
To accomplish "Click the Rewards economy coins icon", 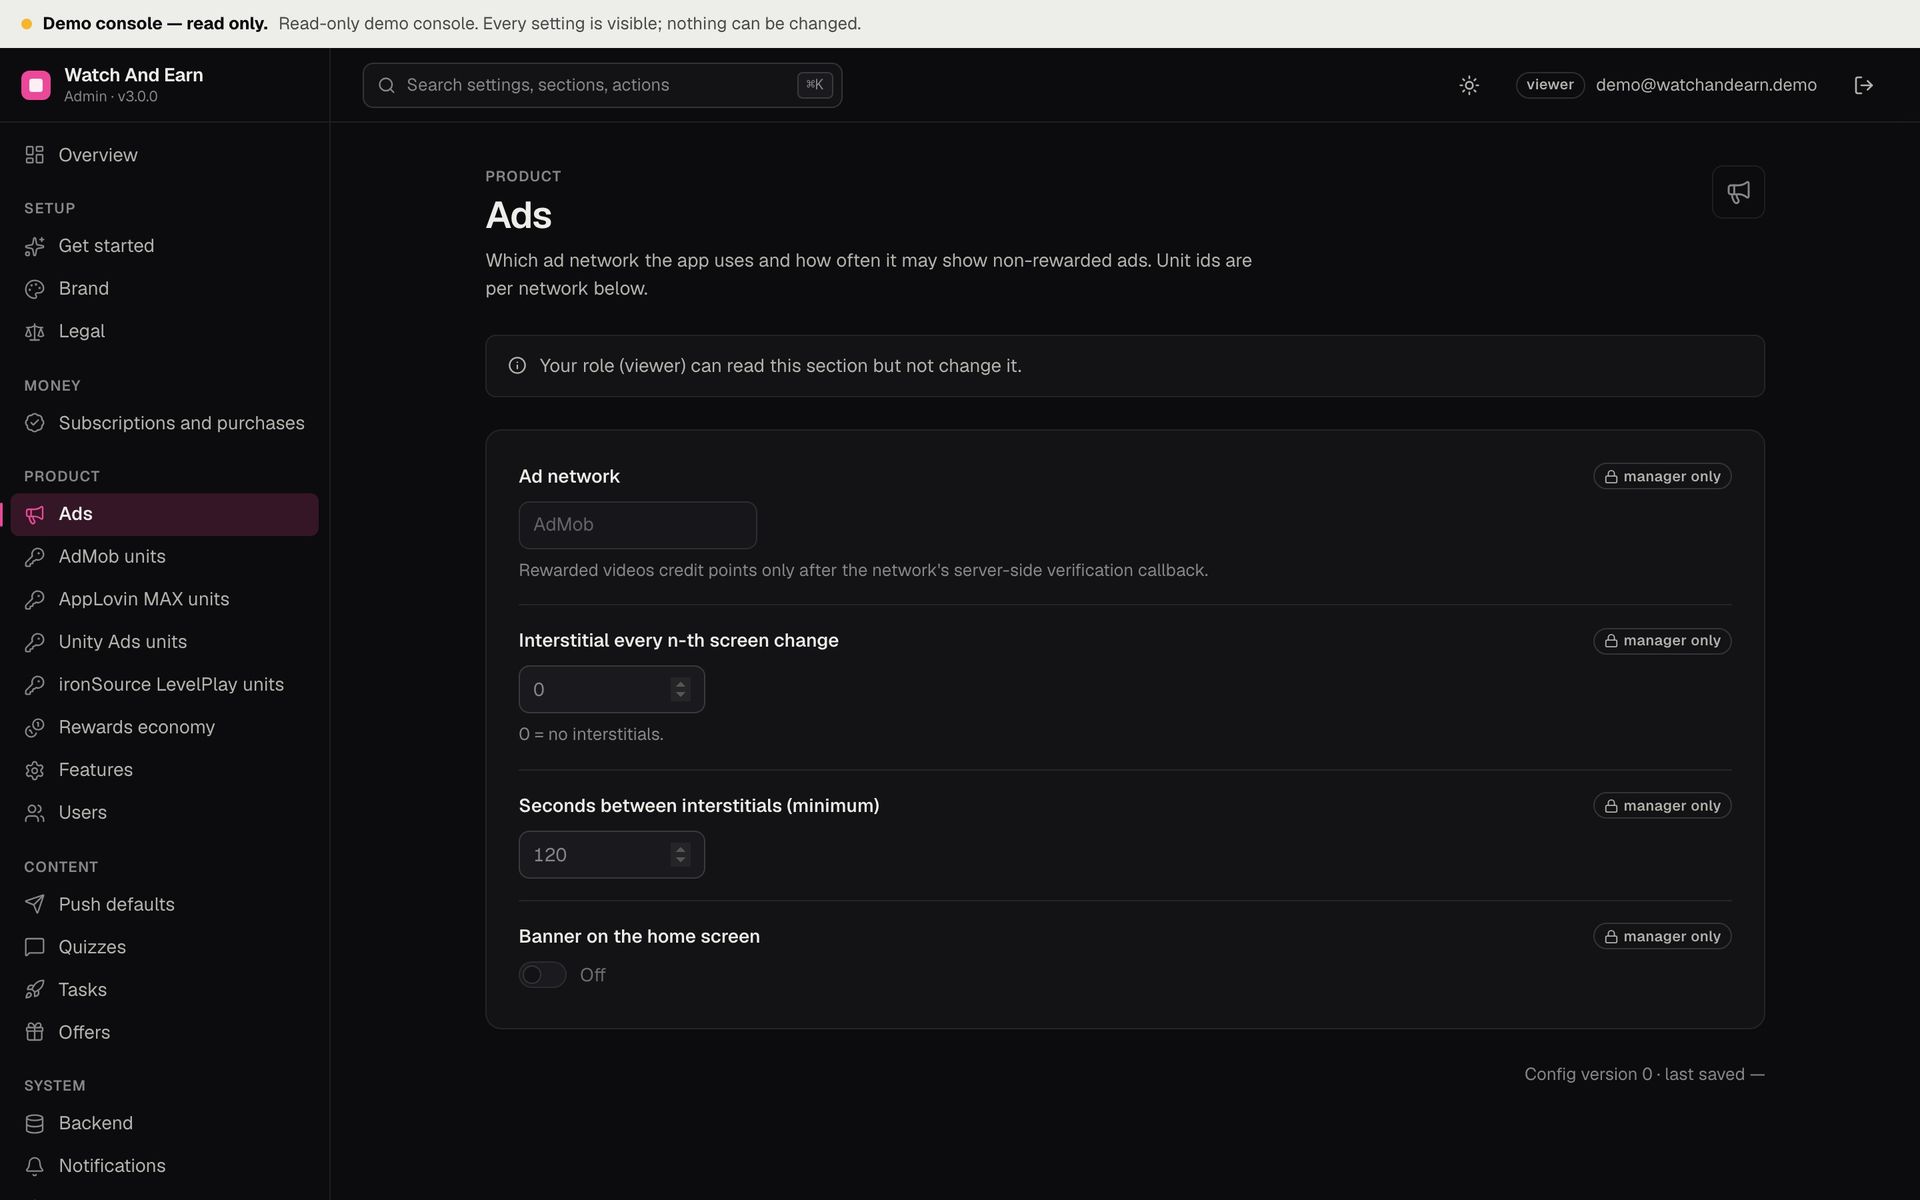I will point(35,728).
